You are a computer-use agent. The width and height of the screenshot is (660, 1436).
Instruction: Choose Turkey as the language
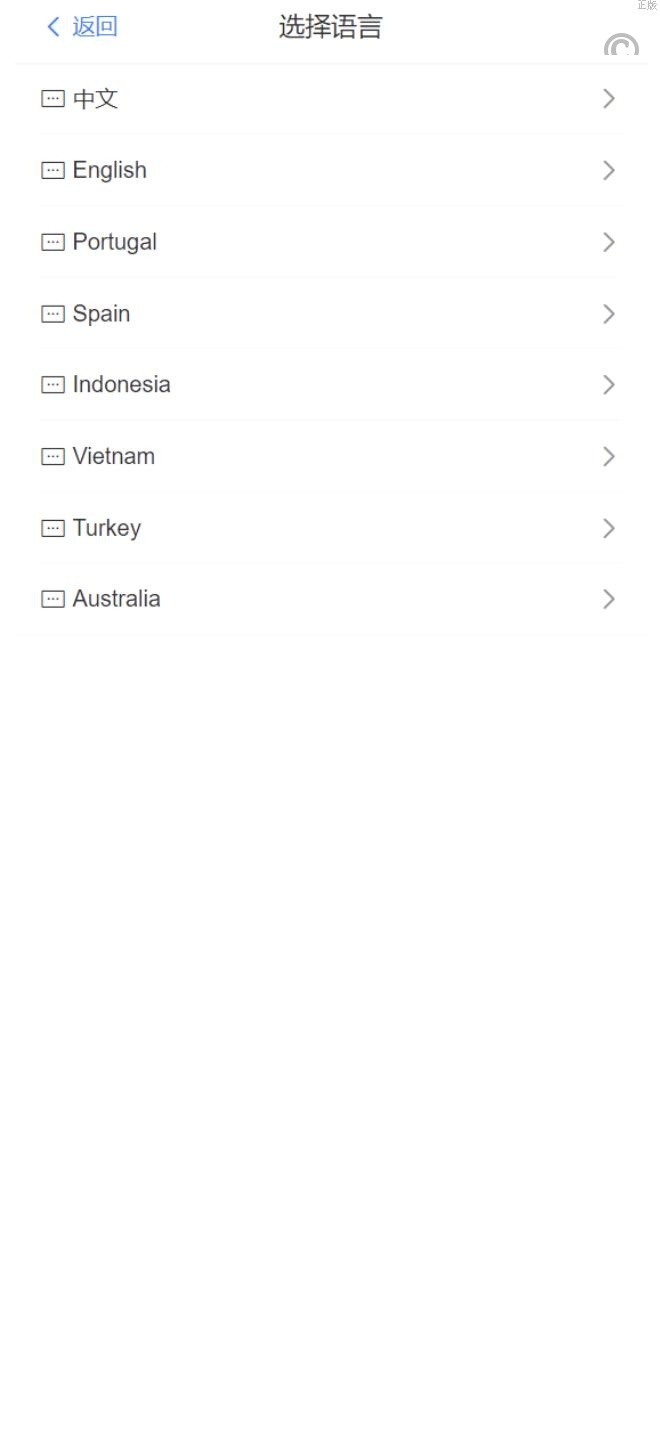coord(106,528)
